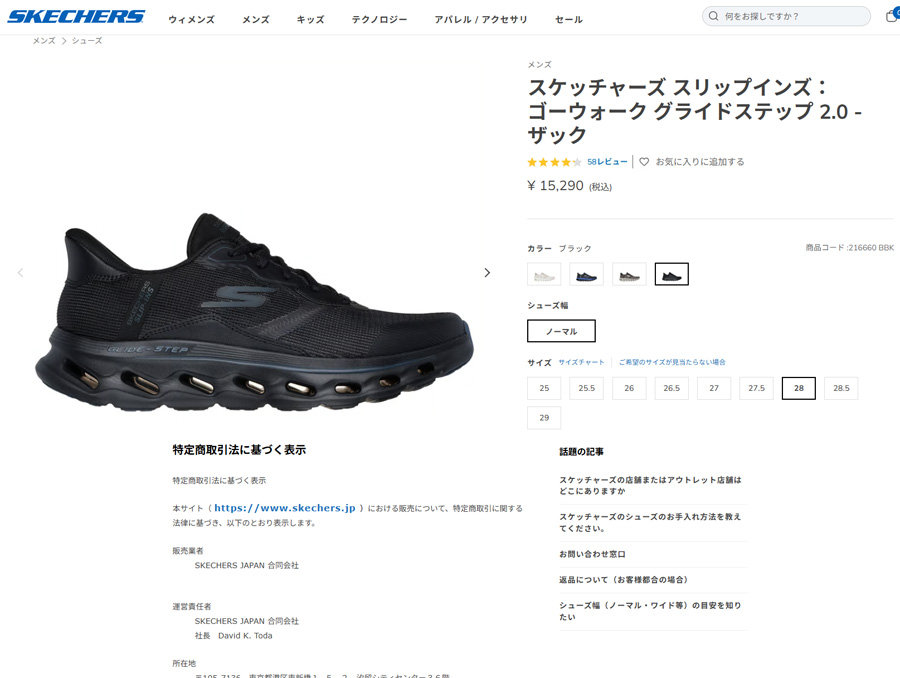The width and height of the screenshot is (900, 678).
Task: Open the 58レビュー reviews link
Action: [607, 162]
